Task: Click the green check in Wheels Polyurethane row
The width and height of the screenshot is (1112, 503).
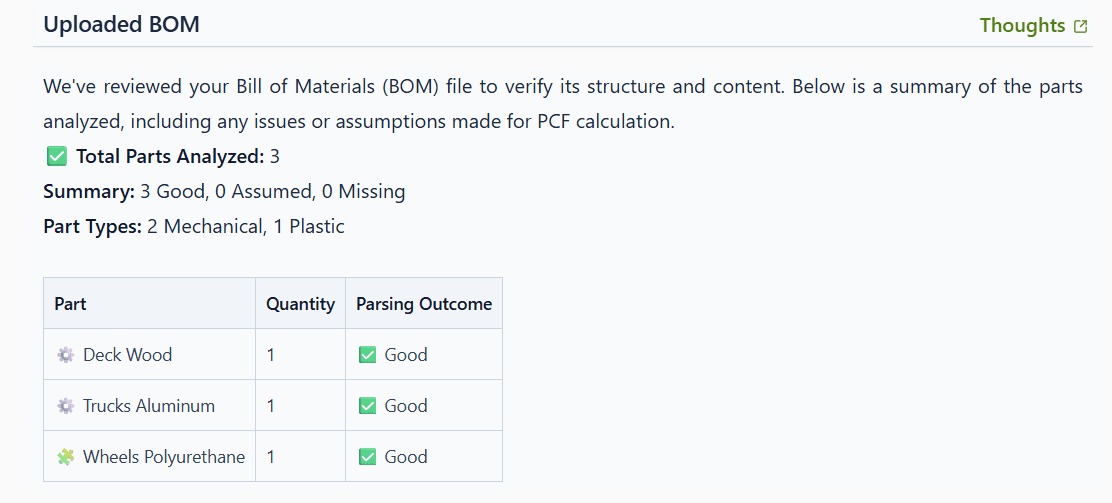Action: (367, 457)
